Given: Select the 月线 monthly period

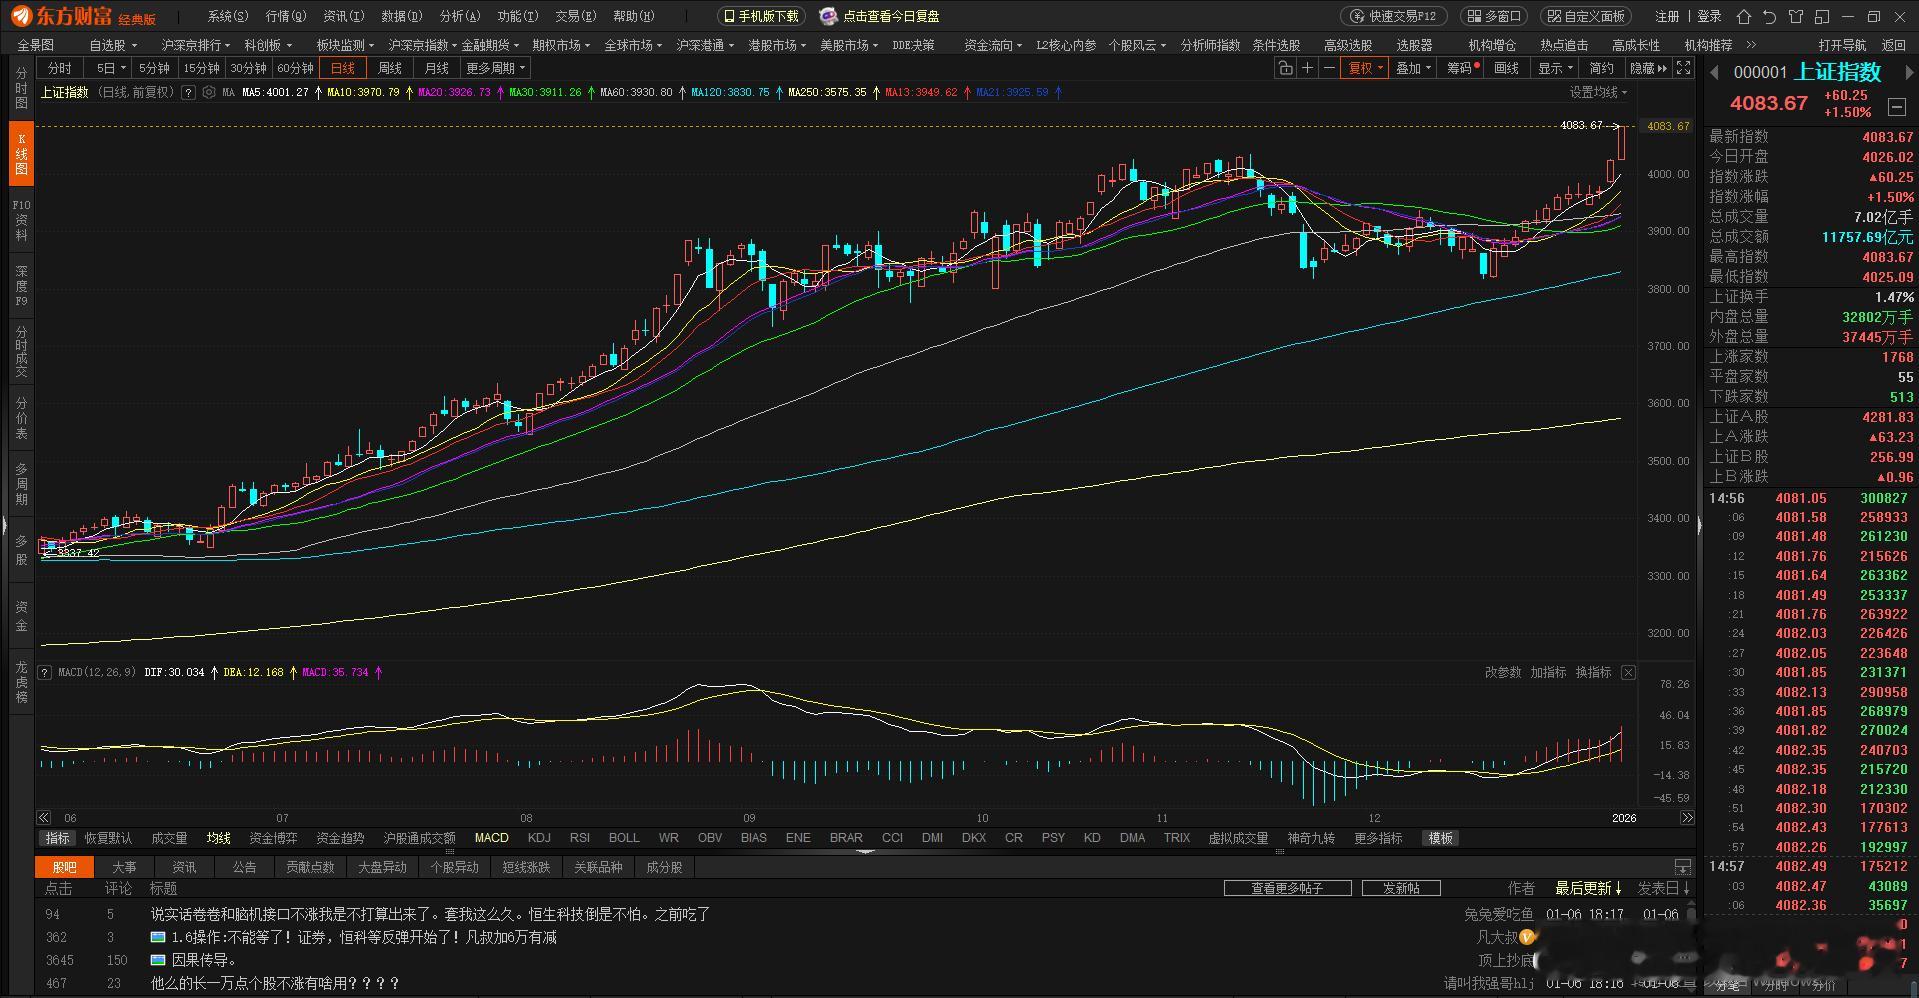Looking at the screenshot, I should pyautogui.click(x=437, y=68).
